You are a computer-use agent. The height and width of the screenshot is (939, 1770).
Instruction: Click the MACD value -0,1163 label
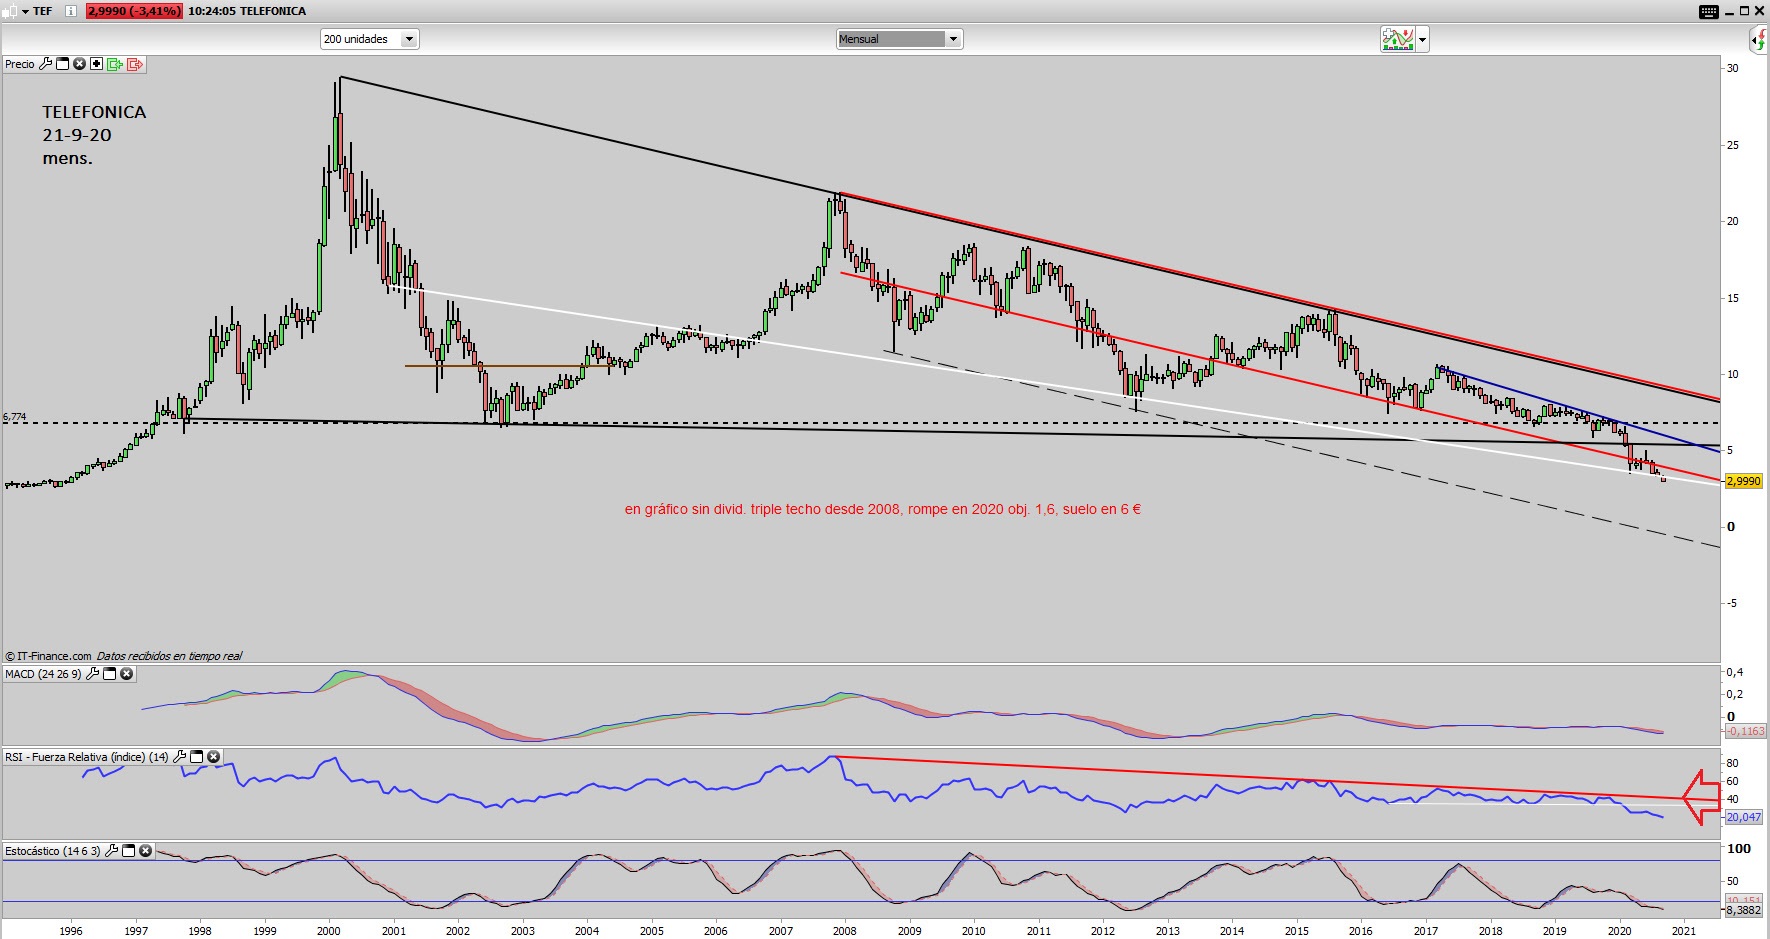(x=1745, y=731)
